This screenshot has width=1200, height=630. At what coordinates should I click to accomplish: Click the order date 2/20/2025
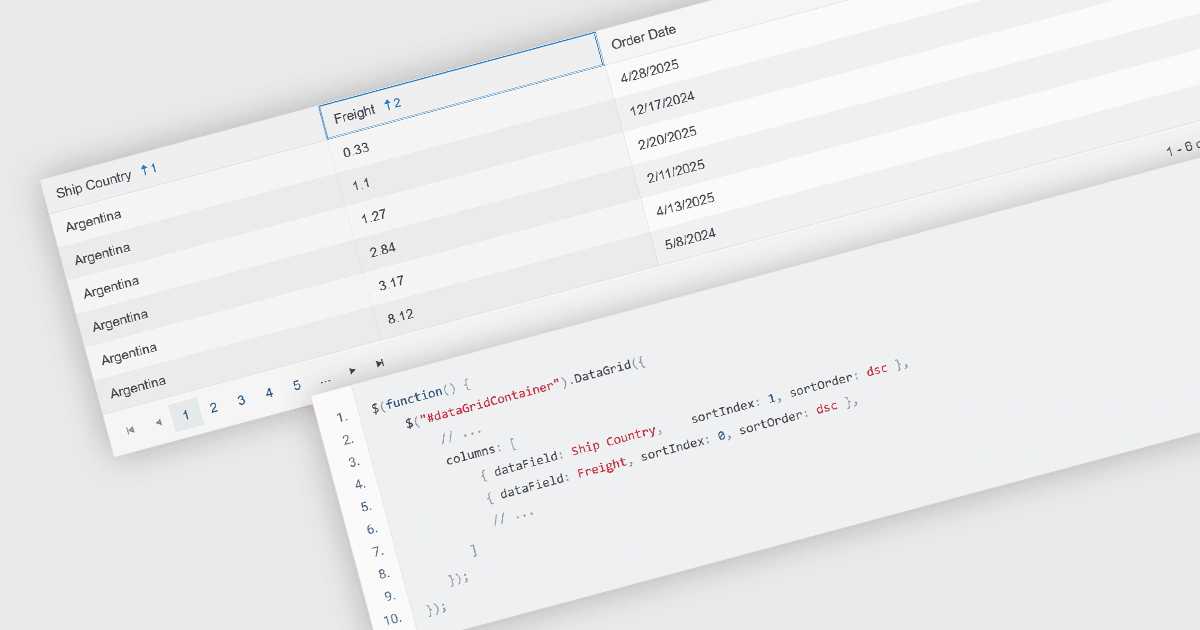click(x=667, y=137)
